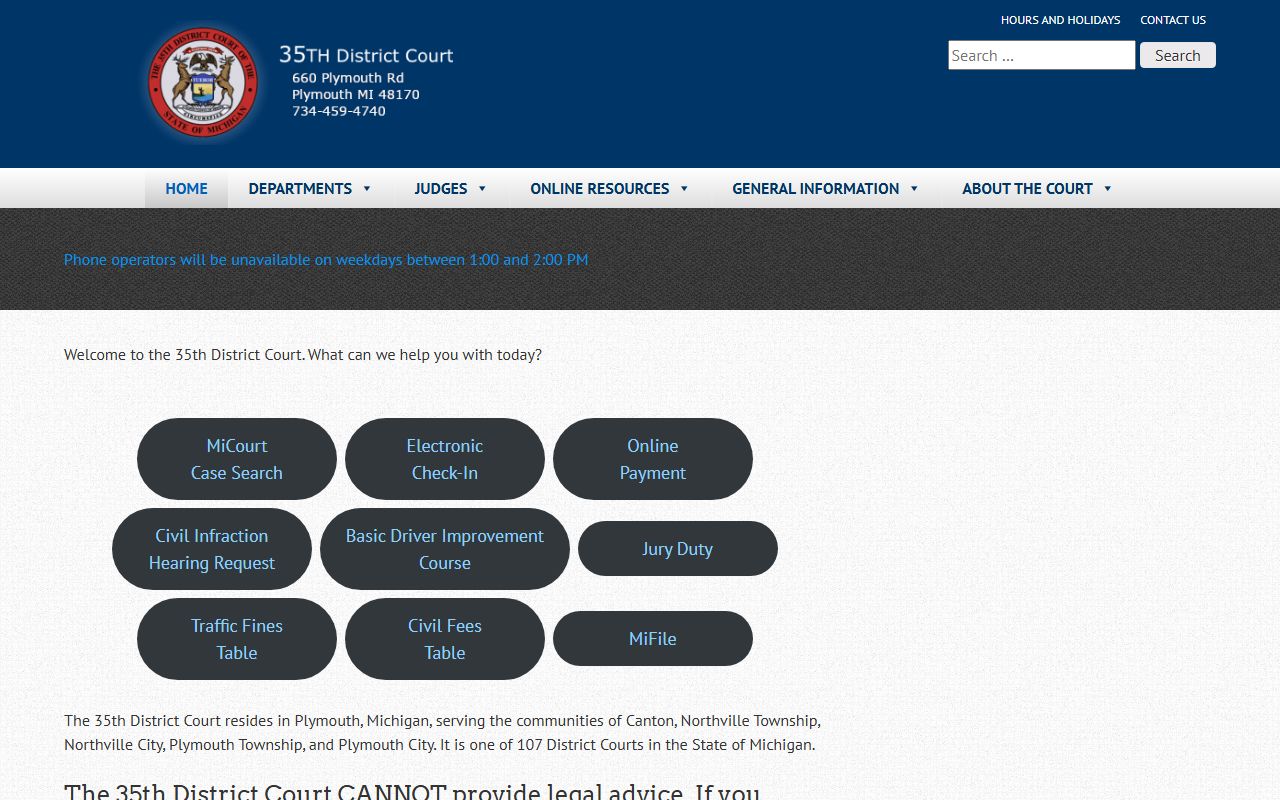This screenshot has height=800, width=1280.
Task: Open the MiFile link
Action: [x=653, y=639]
